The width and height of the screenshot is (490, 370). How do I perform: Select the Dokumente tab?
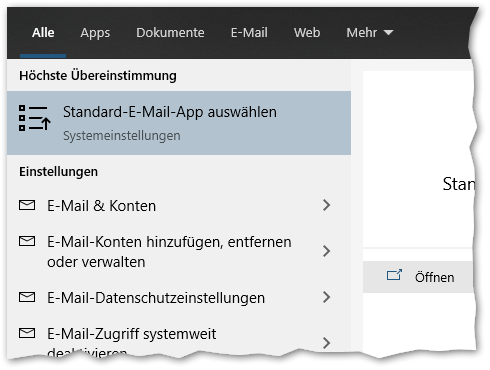click(170, 33)
